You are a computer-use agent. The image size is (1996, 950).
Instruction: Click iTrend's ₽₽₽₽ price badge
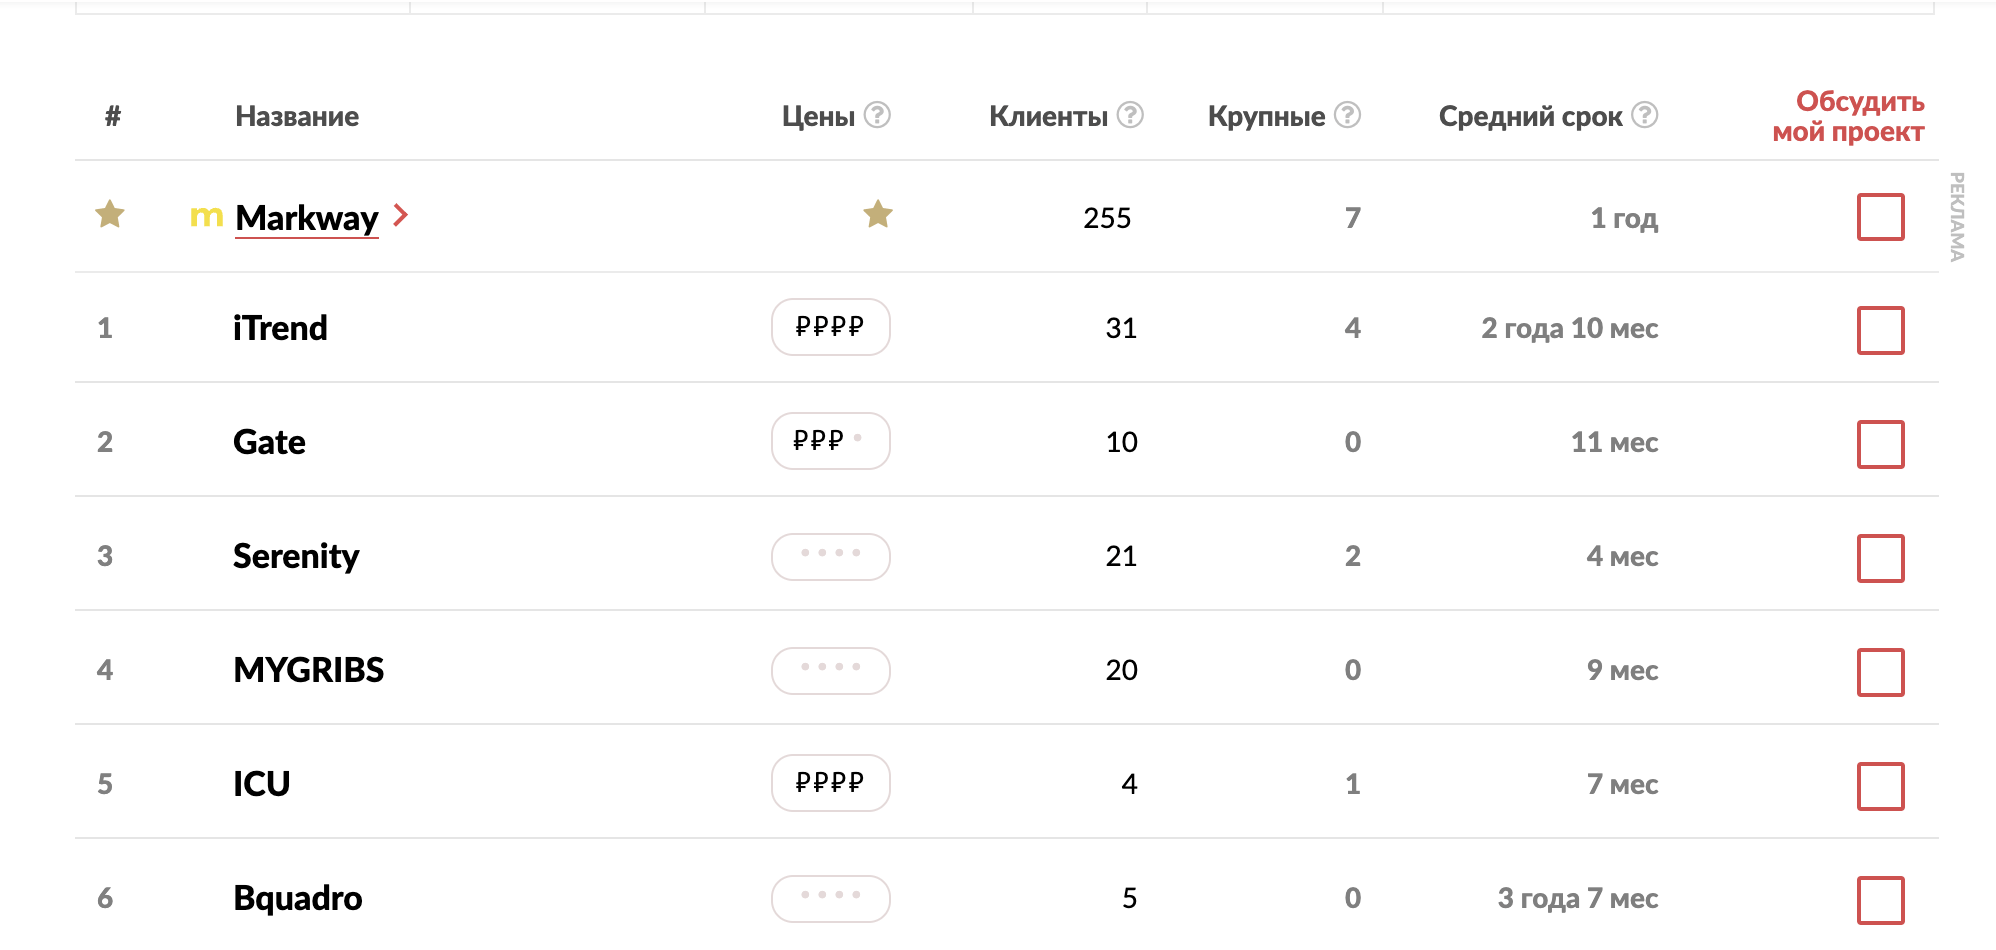(x=830, y=327)
